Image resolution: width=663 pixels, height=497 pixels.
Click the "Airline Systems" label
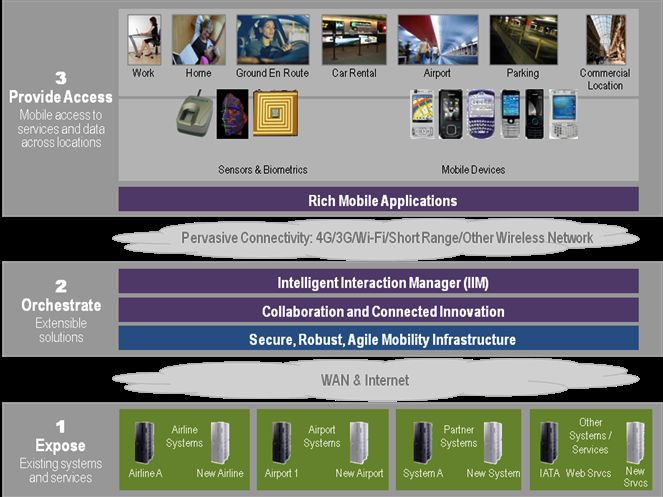click(184, 436)
